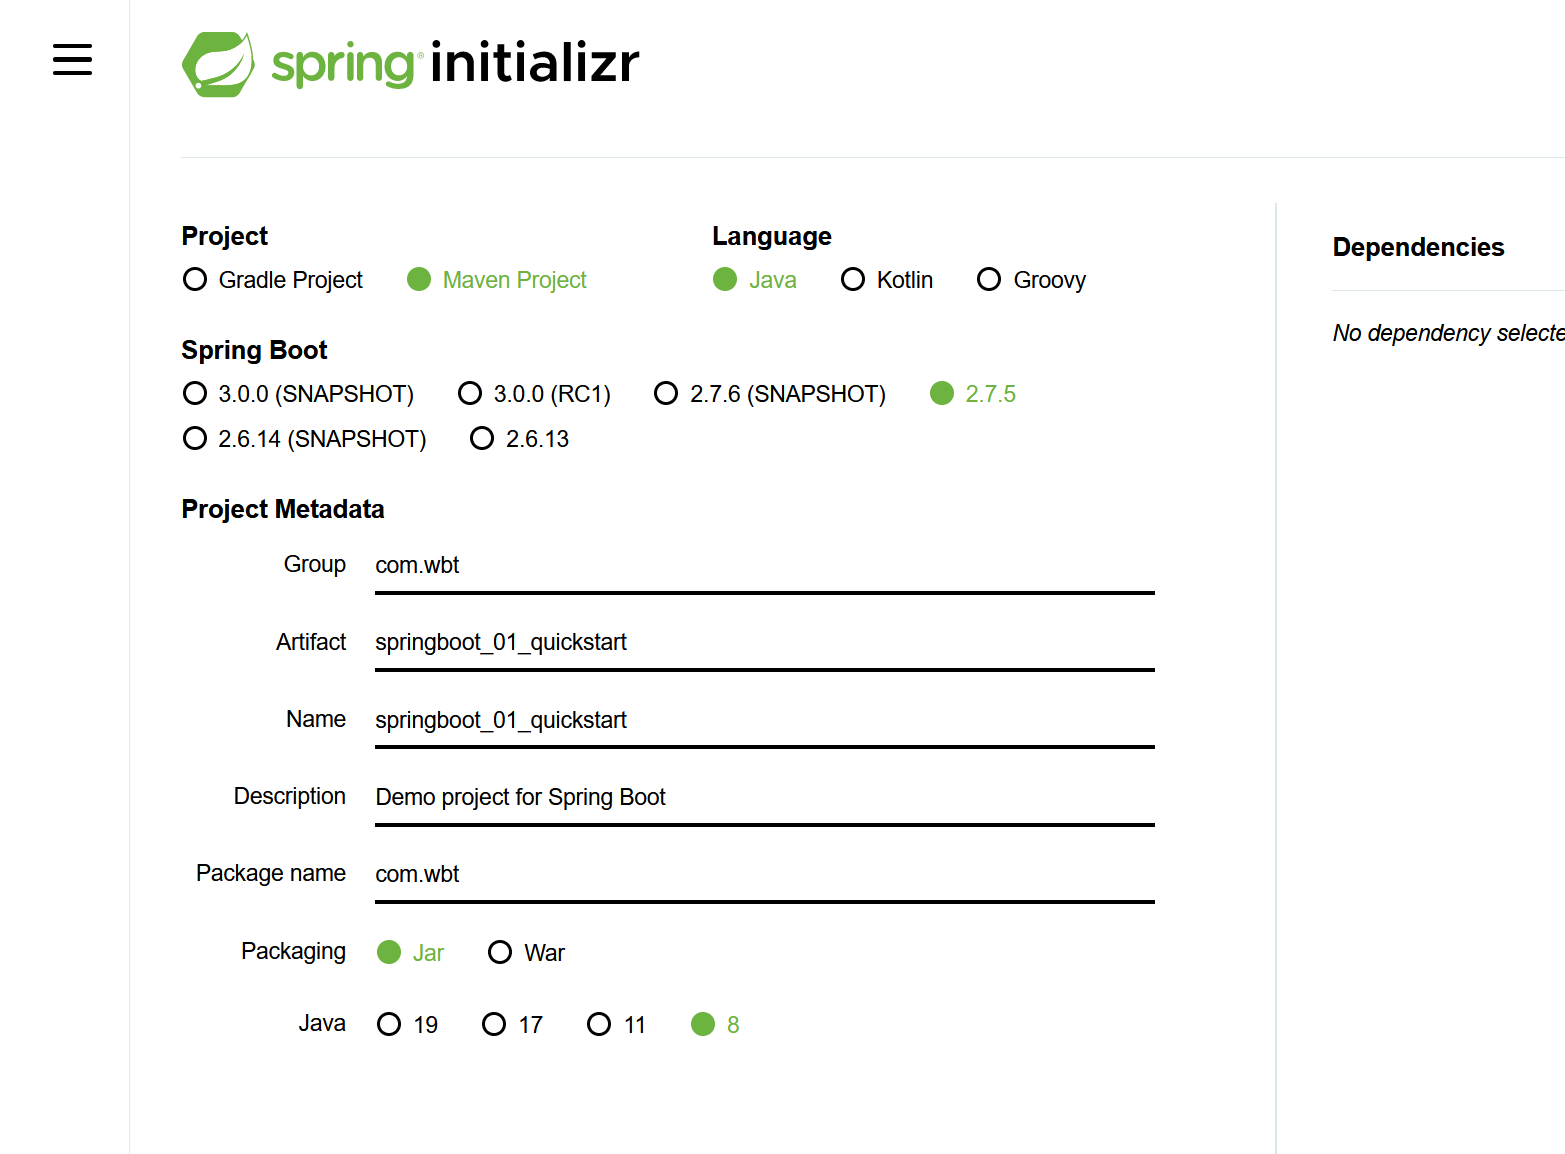Click the Spring leaf logo
1565x1154 pixels.
tap(217, 64)
